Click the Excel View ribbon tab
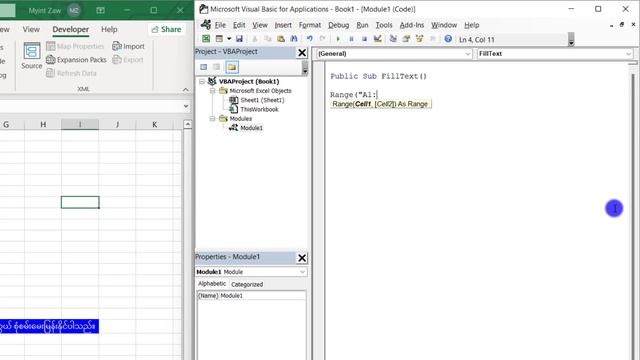640x360 pixels. pyautogui.click(x=31, y=29)
